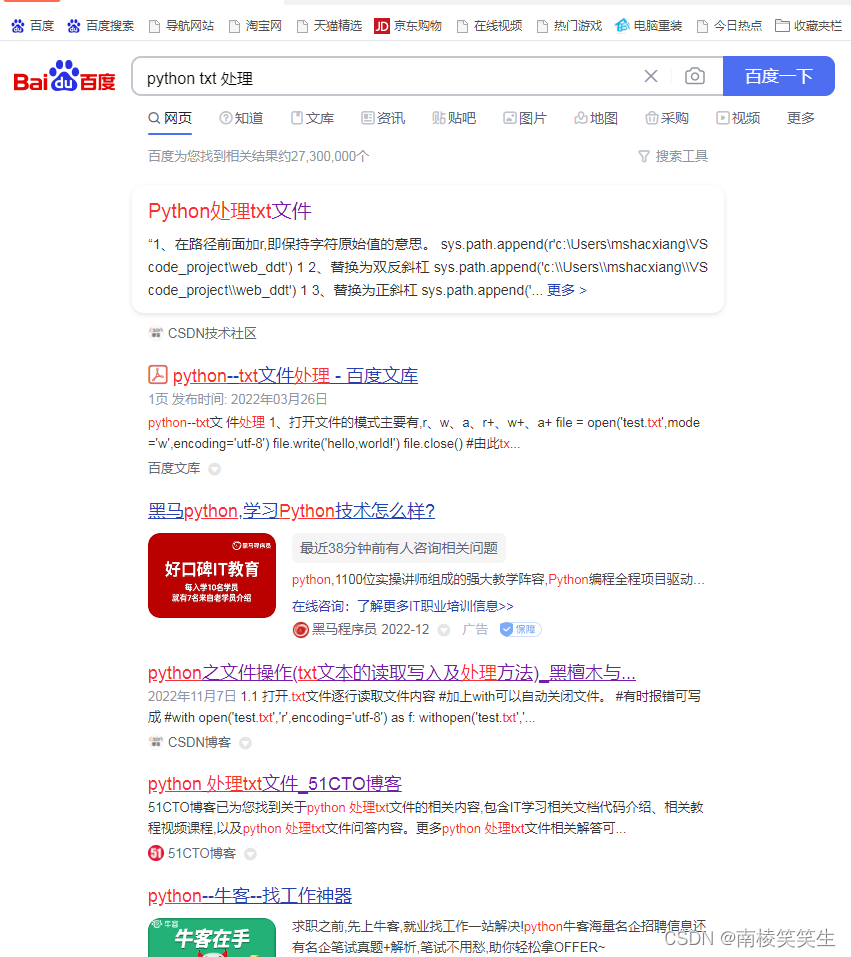Viewport: 851px width, 957px height.
Task: Focus the search input field
Action: point(391,78)
